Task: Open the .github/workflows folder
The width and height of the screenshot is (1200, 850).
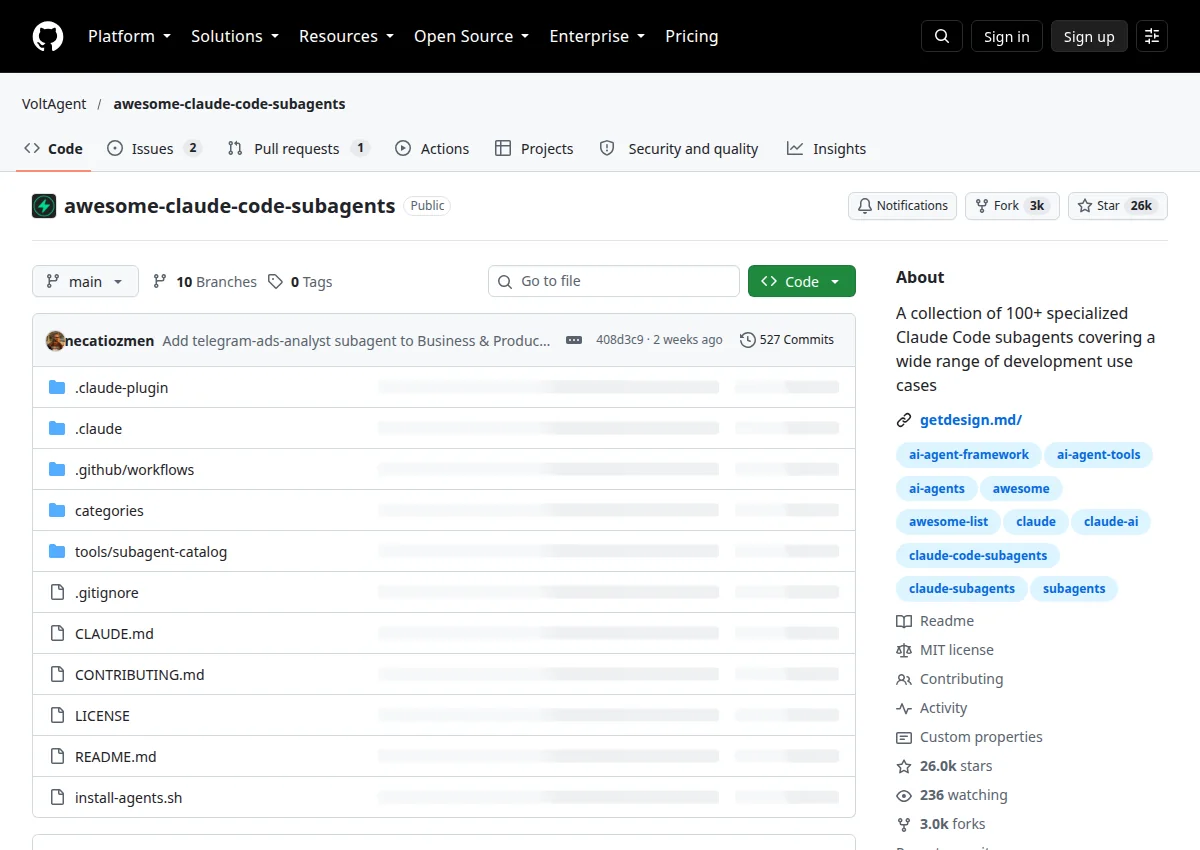Action: point(134,469)
